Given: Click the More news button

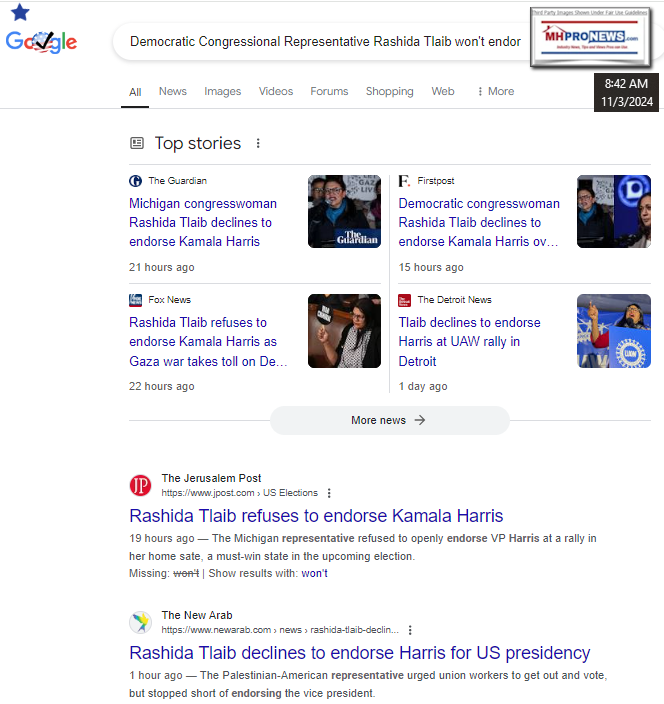Looking at the screenshot, I should click(389, 420).
